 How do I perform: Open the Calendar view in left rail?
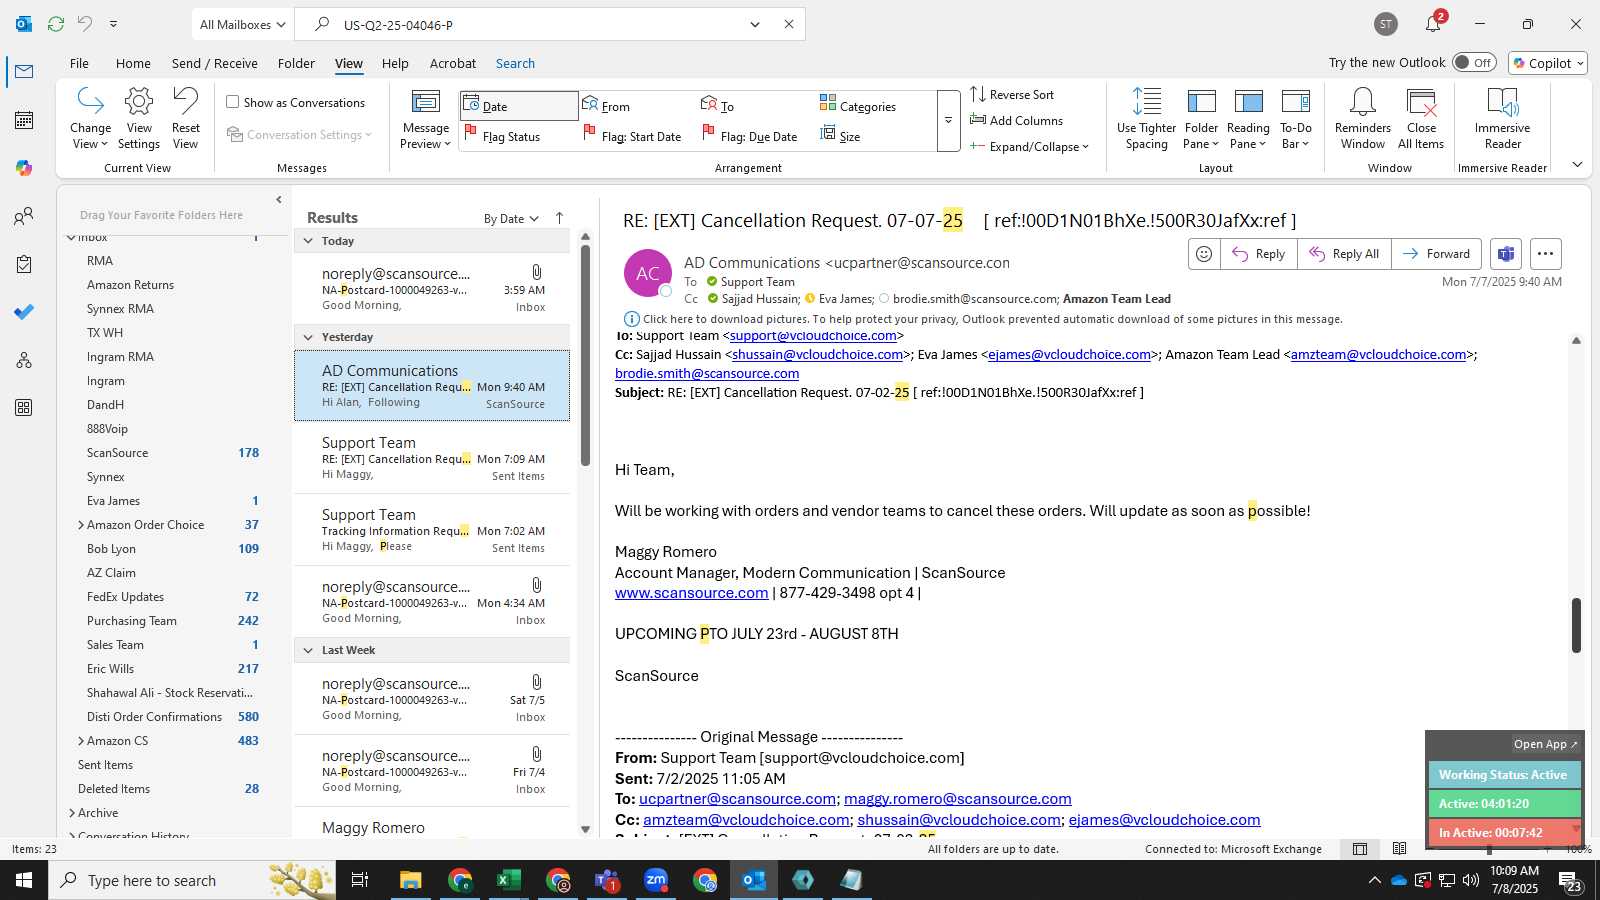pyautogui.click(x=24, y=120)
